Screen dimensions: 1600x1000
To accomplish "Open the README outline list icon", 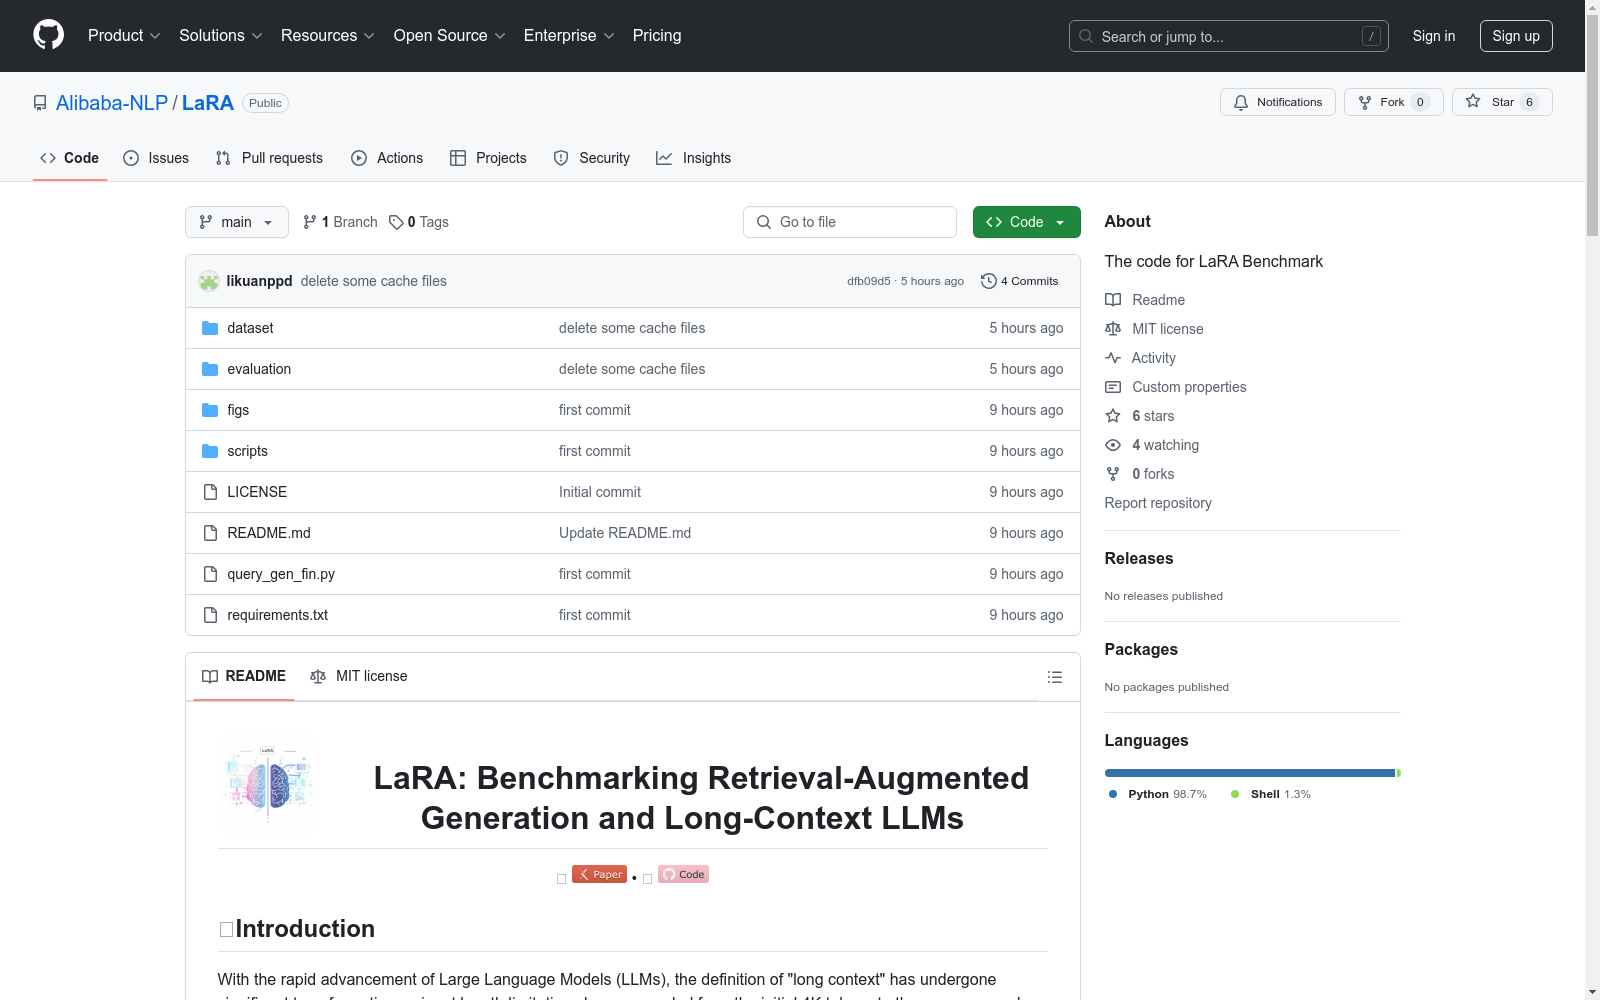I will coord(1054,677).
